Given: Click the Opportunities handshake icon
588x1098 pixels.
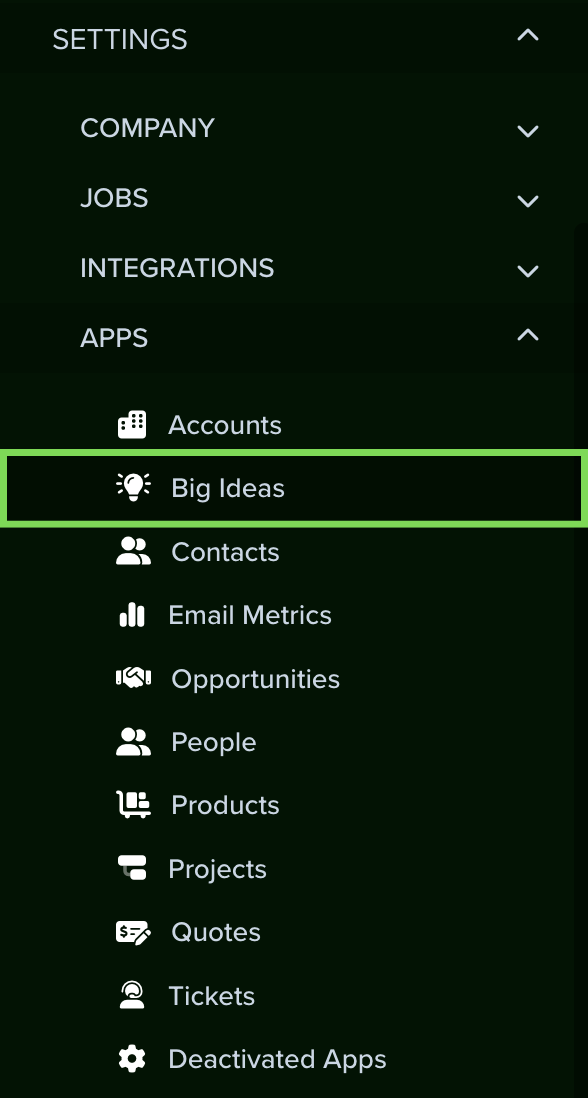Looking at the screenshot, I should (x=133, y=678).
